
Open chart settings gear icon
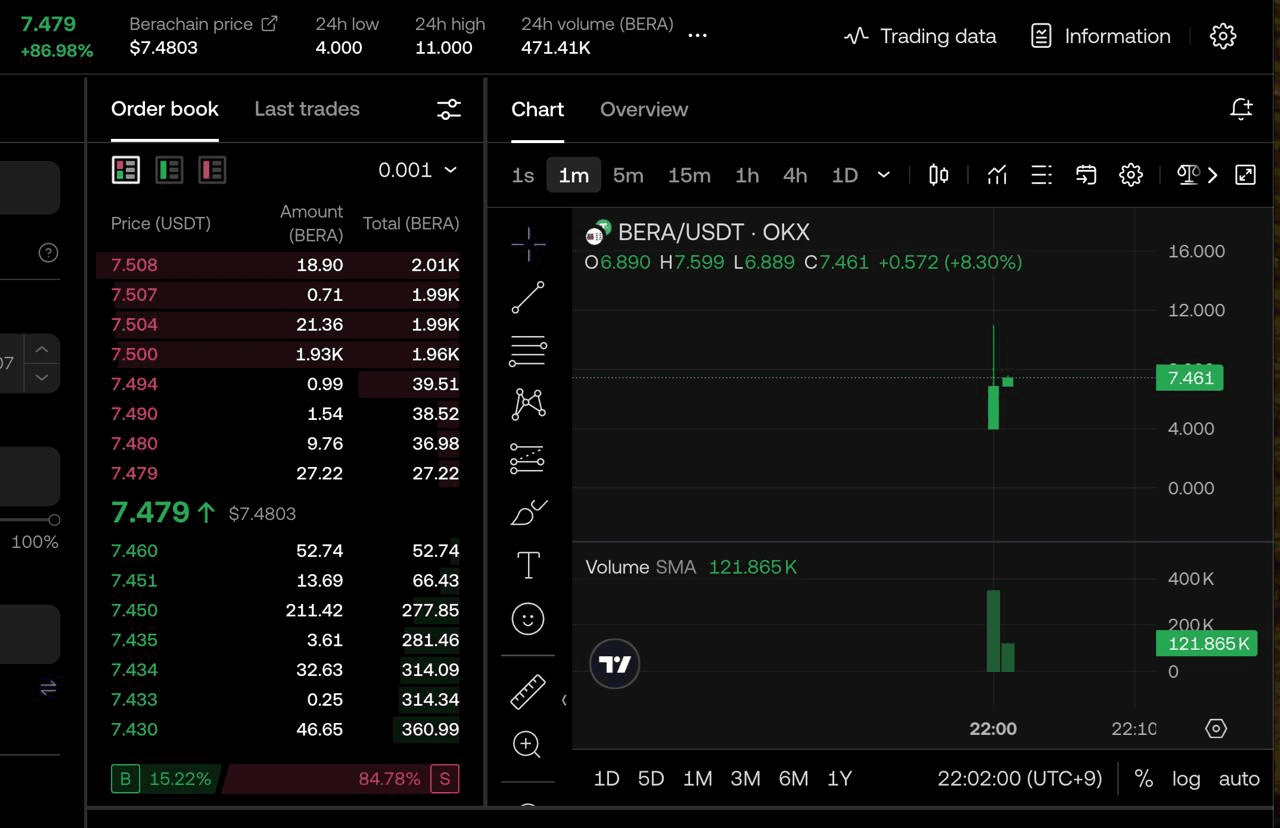point(1131,175)
